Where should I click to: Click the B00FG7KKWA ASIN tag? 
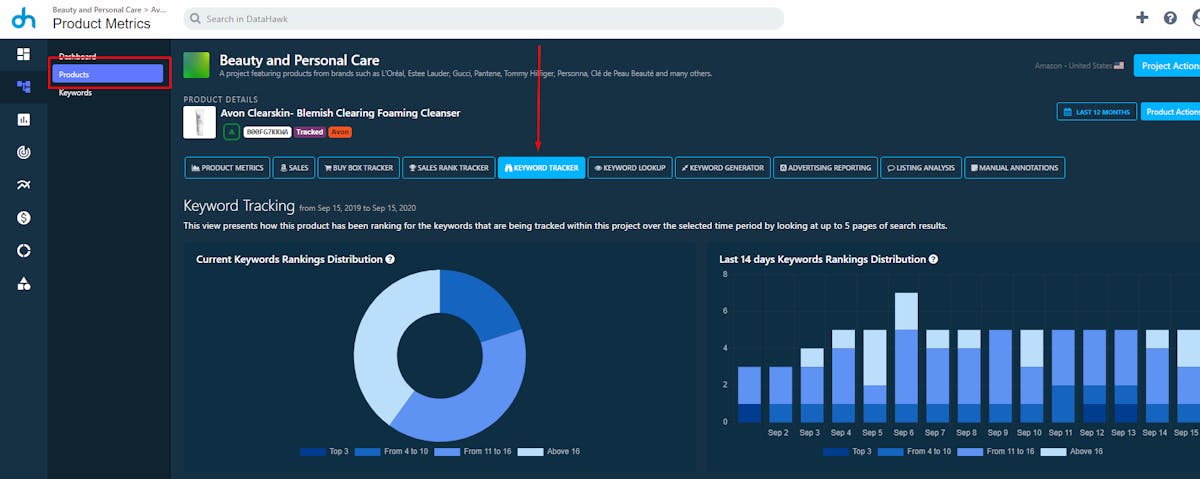click(x=267, y=132)
